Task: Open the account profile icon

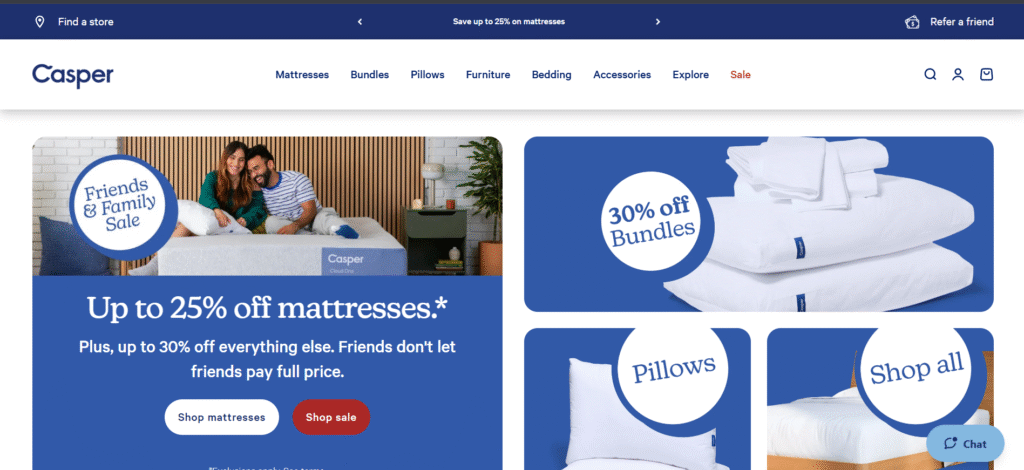Action: pos(958,74)
